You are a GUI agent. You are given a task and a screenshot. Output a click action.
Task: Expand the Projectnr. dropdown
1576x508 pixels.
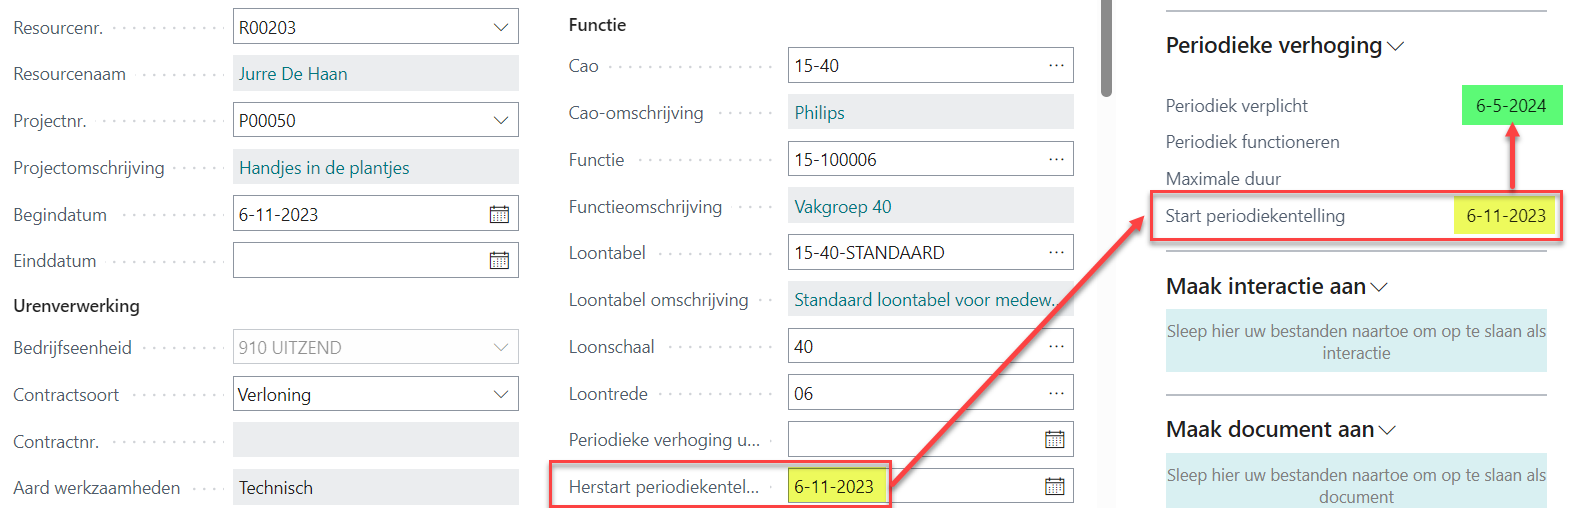(x=501, y=120)
